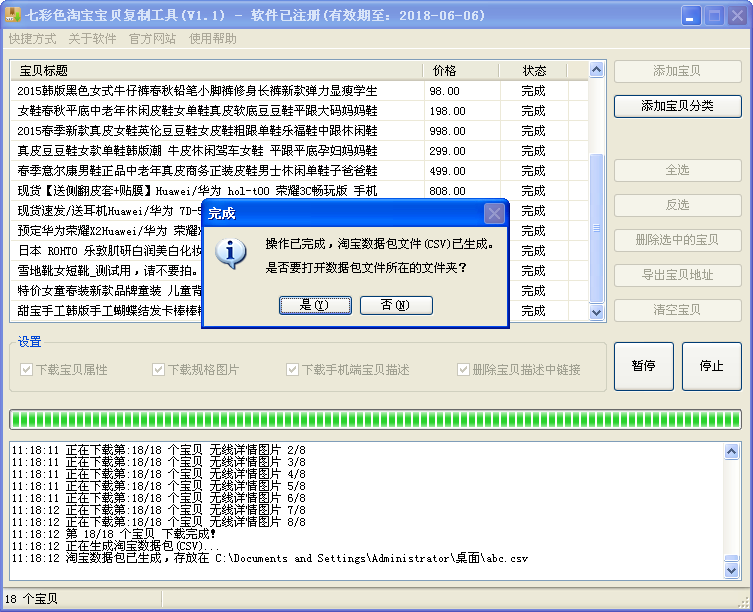Screen dimensions: 753x612
Task: Open the 使用帮助 menu
Action: click(213, 39)
